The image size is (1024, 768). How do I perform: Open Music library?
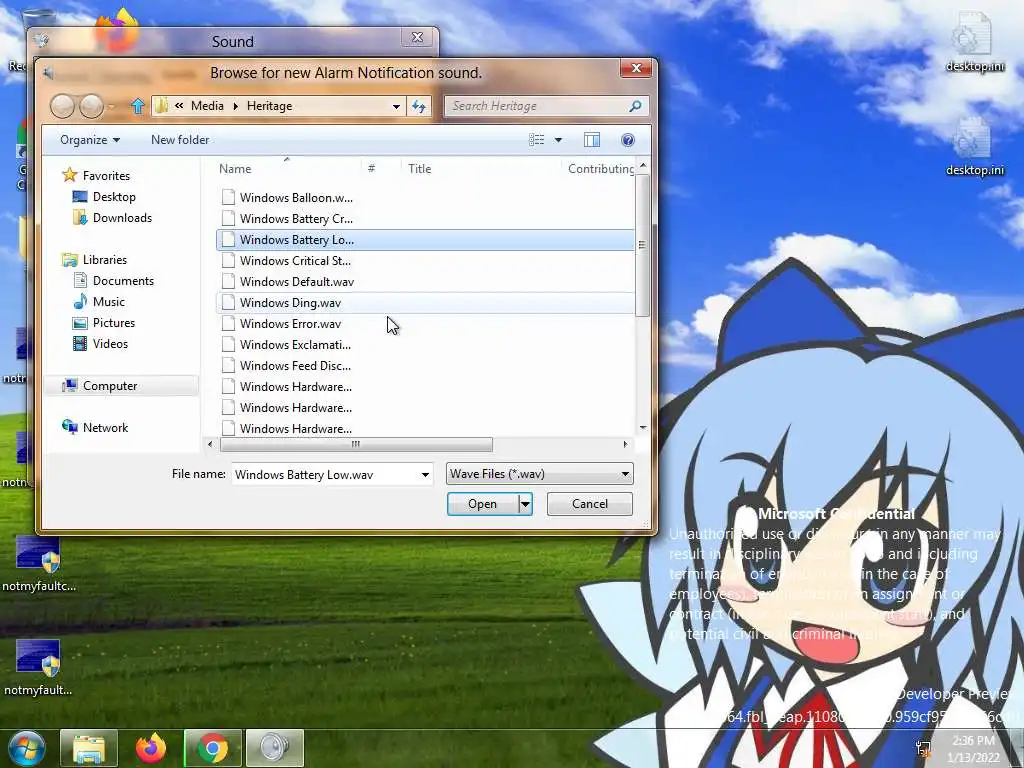pos(108,302)
